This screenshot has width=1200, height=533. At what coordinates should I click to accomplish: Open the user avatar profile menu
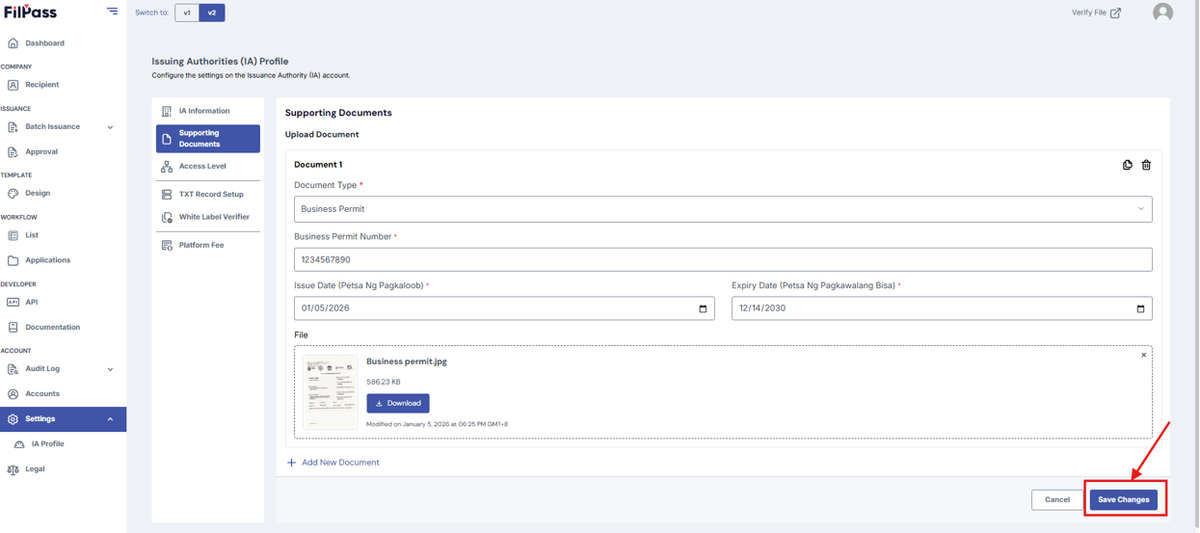(x=1162, y=12)
